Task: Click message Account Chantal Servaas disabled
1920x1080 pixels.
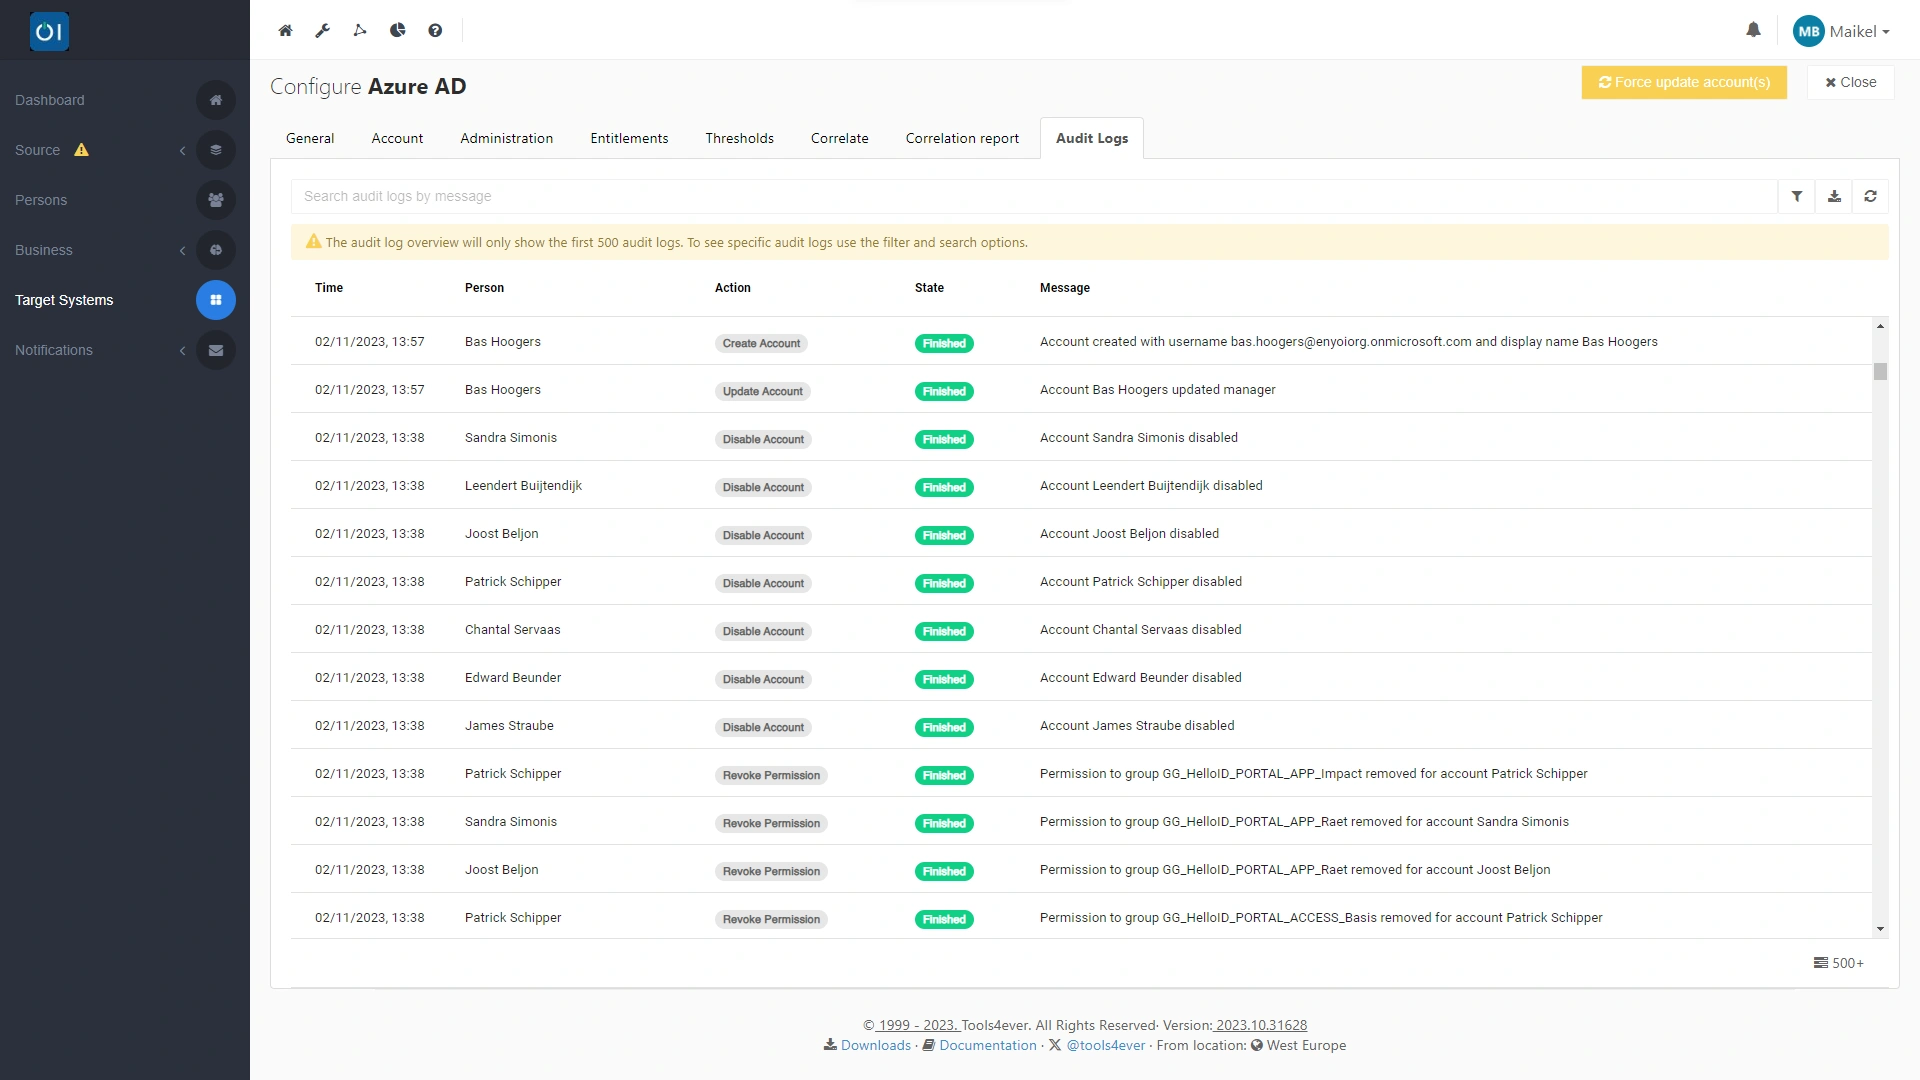Action: [x=1140, y=630]
